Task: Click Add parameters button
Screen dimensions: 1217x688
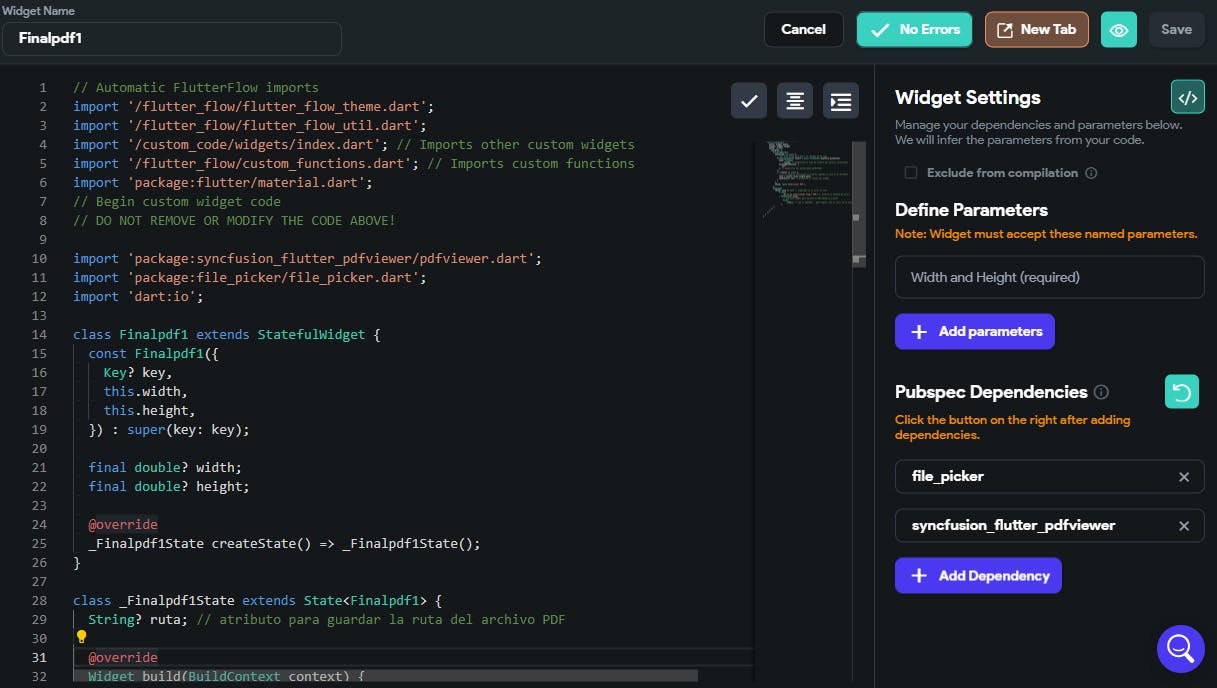Action: coord(974,332)
